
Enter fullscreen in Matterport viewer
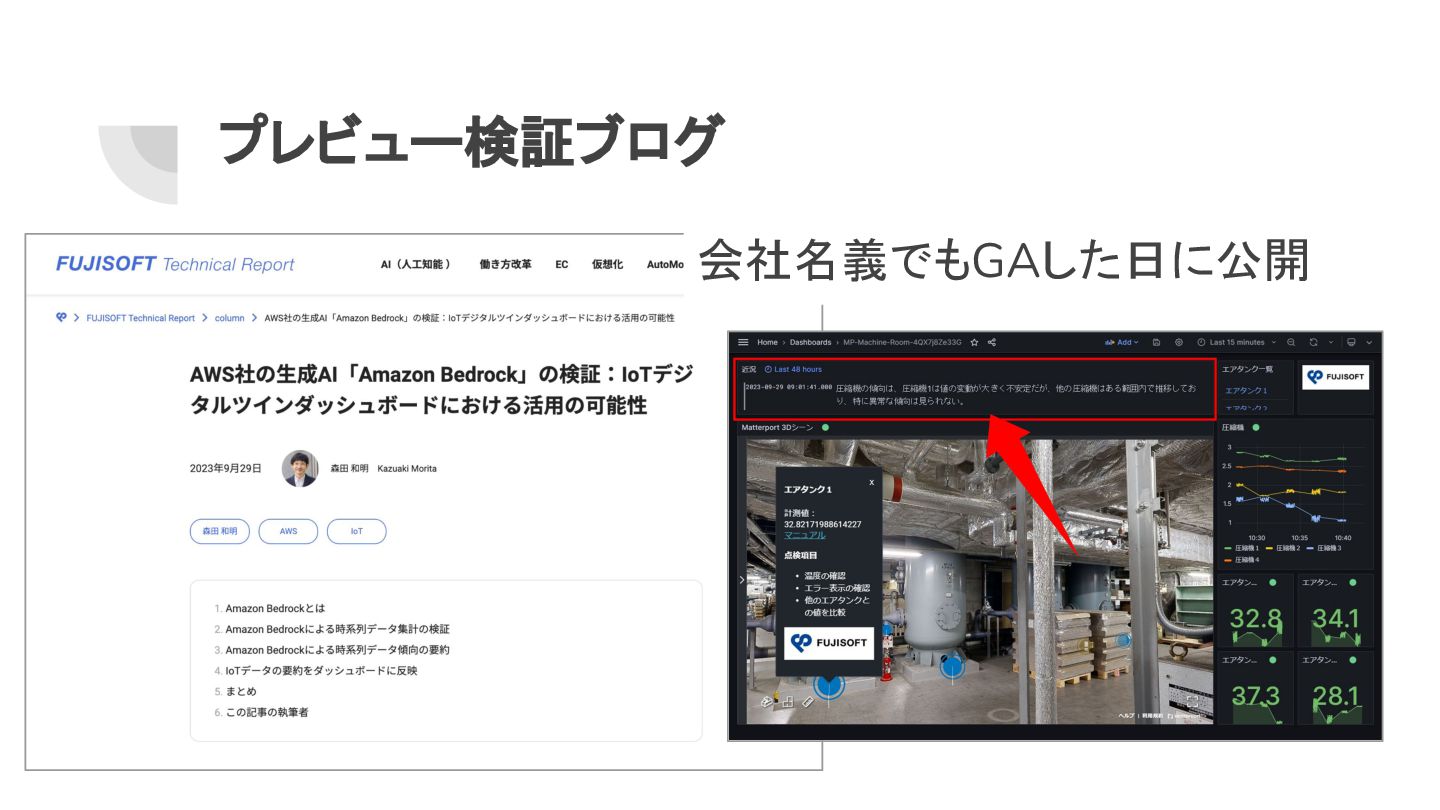[1192, 702]
